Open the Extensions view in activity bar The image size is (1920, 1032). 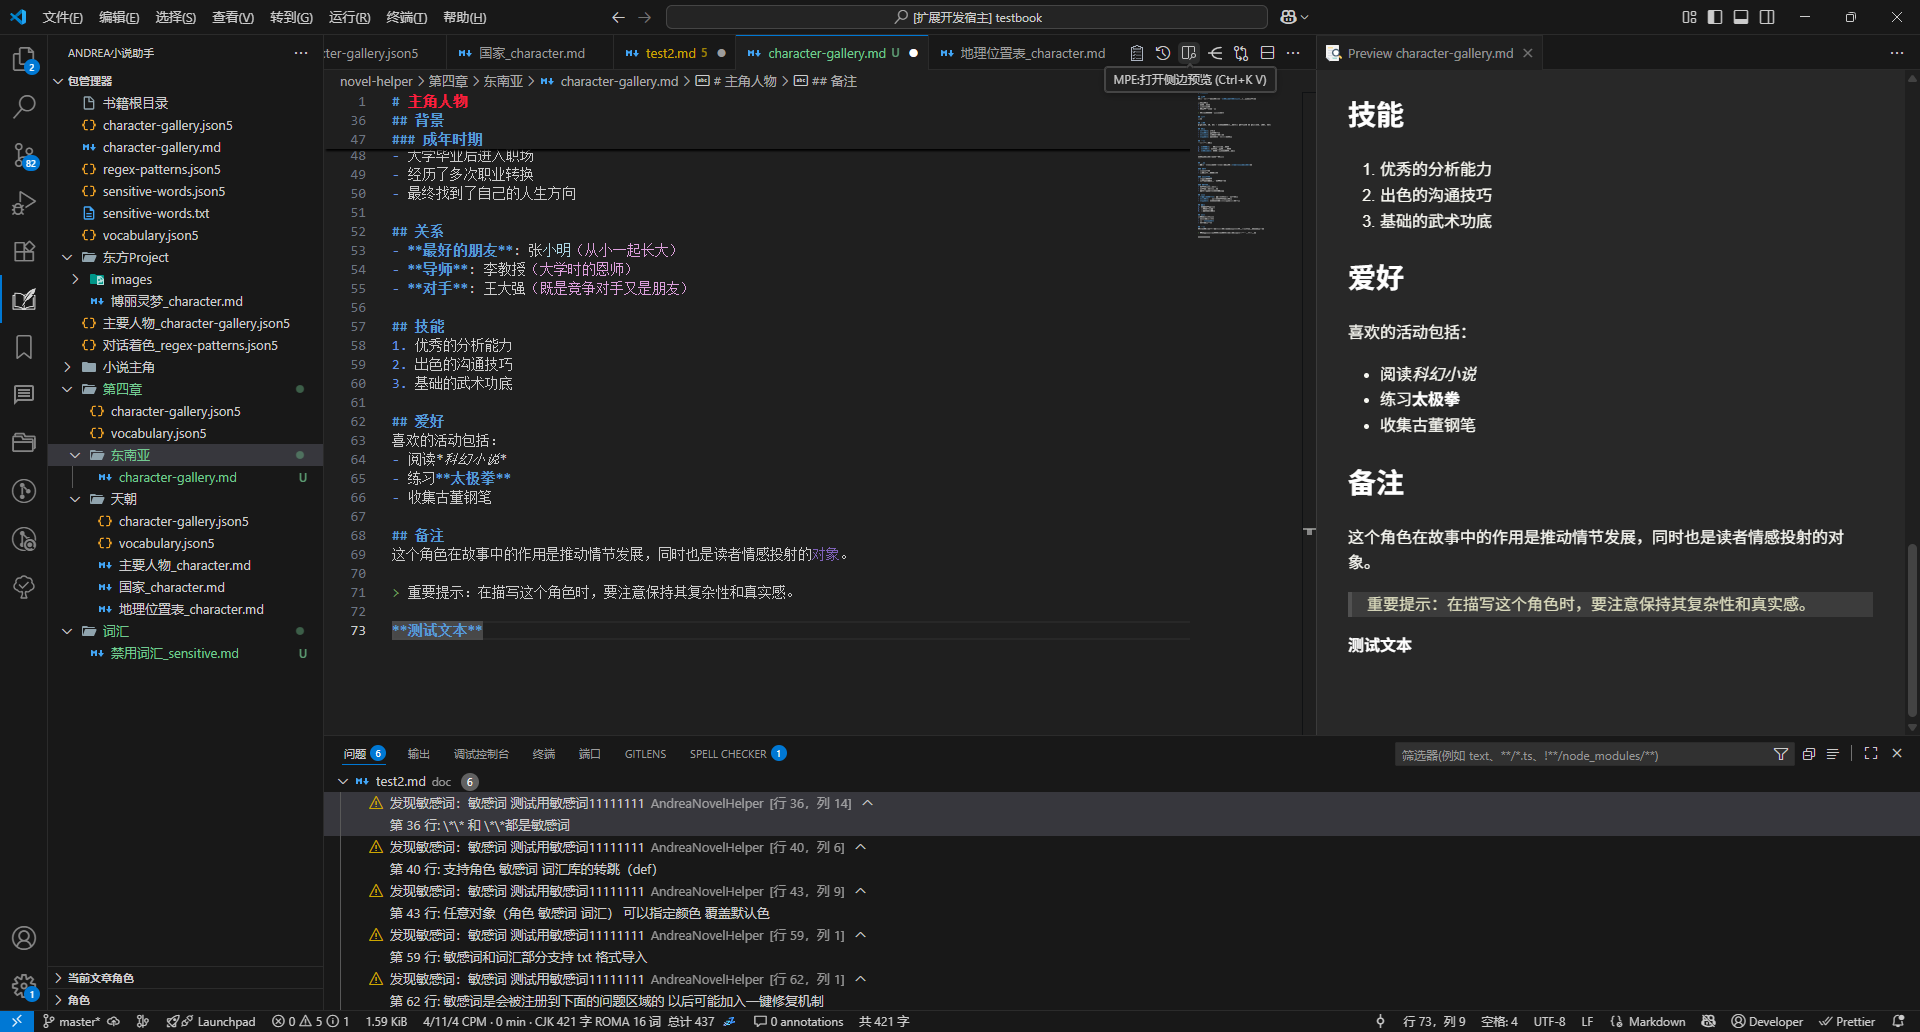[24, 251]
